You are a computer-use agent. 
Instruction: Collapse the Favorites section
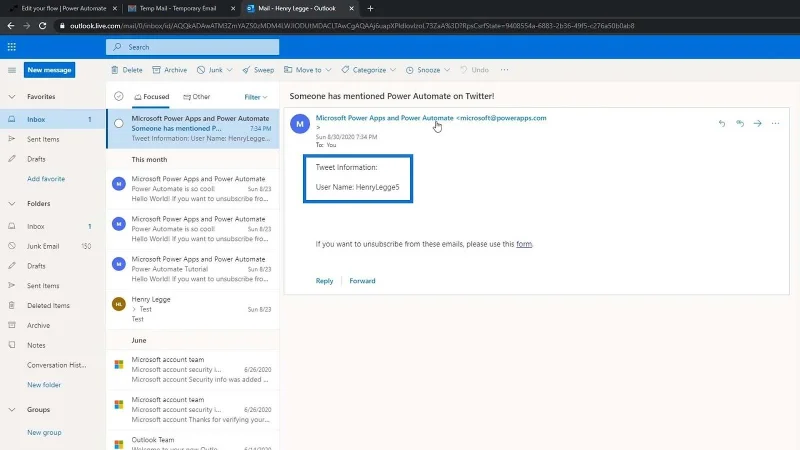12,96
